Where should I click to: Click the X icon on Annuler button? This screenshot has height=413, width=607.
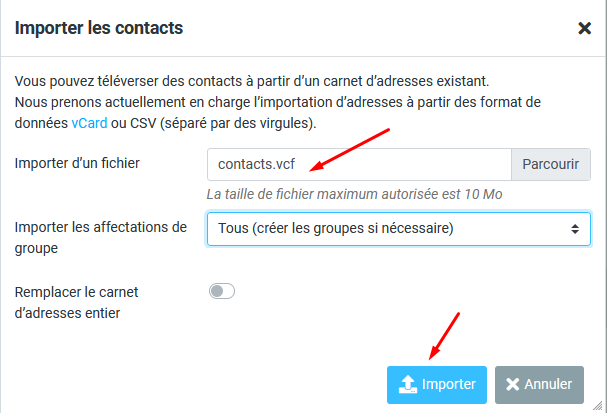click(513, 384)
